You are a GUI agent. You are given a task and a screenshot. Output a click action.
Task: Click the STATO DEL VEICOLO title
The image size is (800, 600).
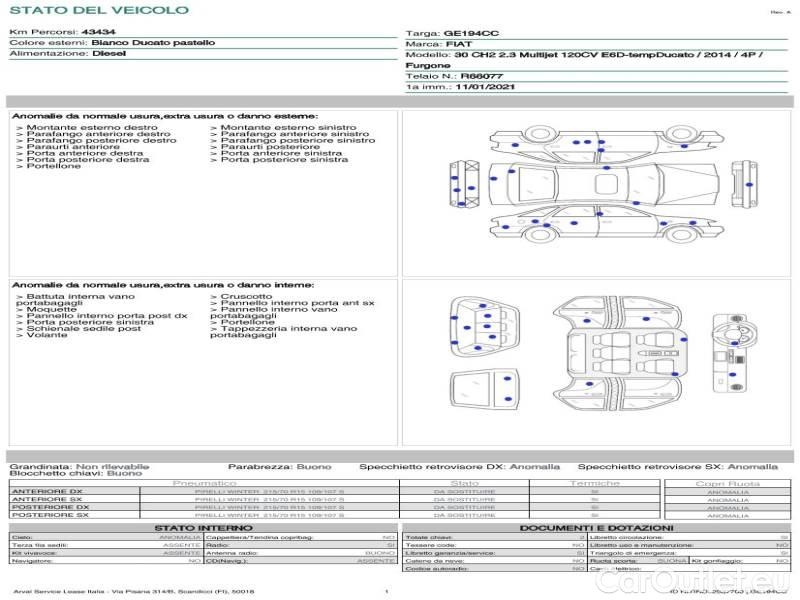click(x=99, y=10)
